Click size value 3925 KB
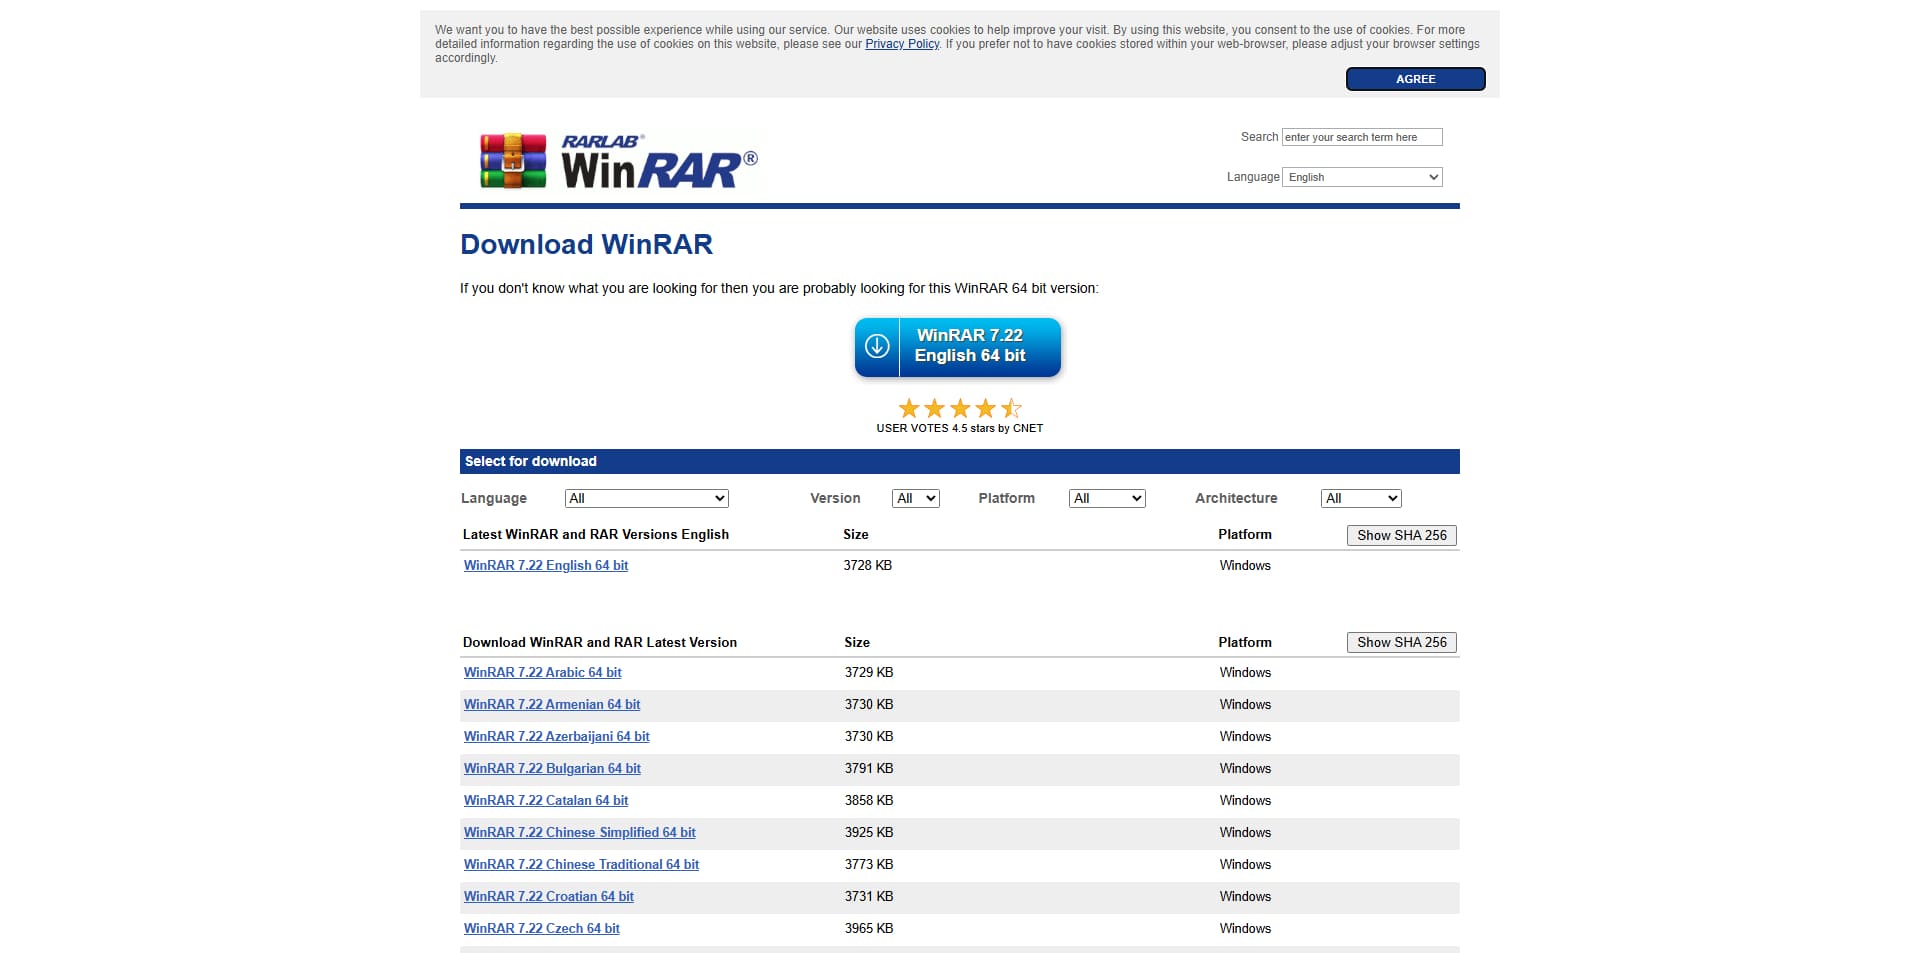 tap(868, 832)
